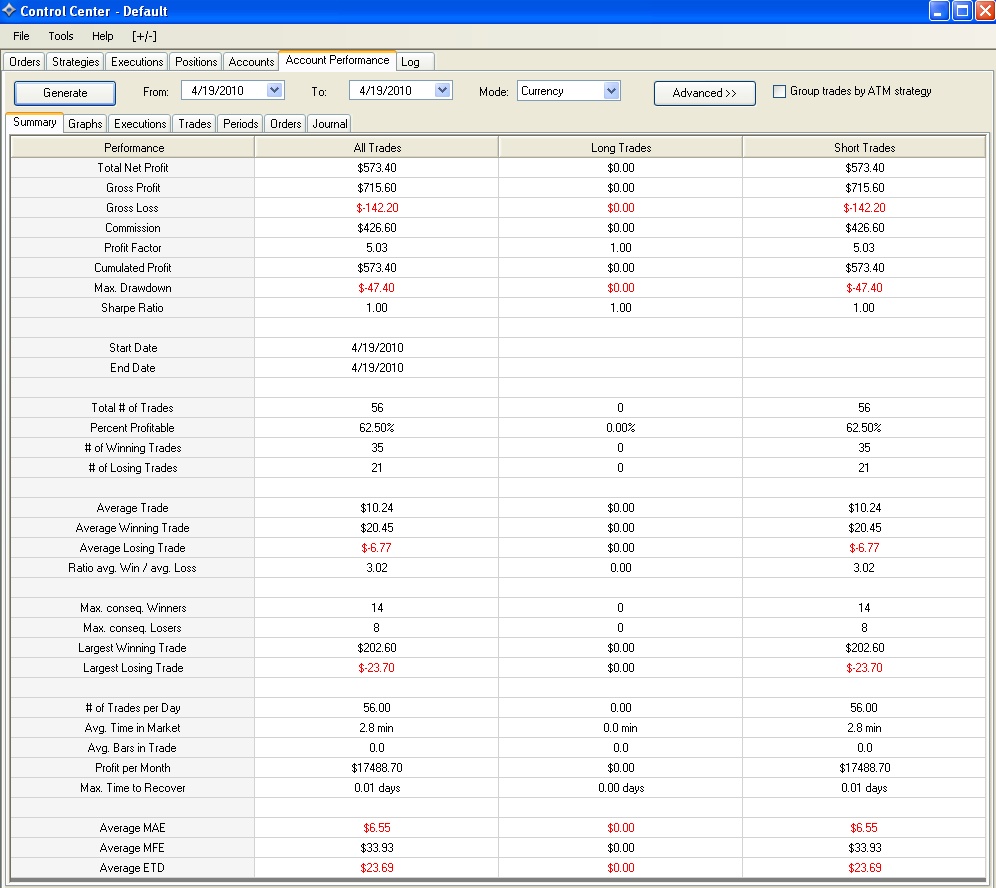Switch to the Accounts tab
The height and width of the screenshot is (888, 996).
pos(251,62)
